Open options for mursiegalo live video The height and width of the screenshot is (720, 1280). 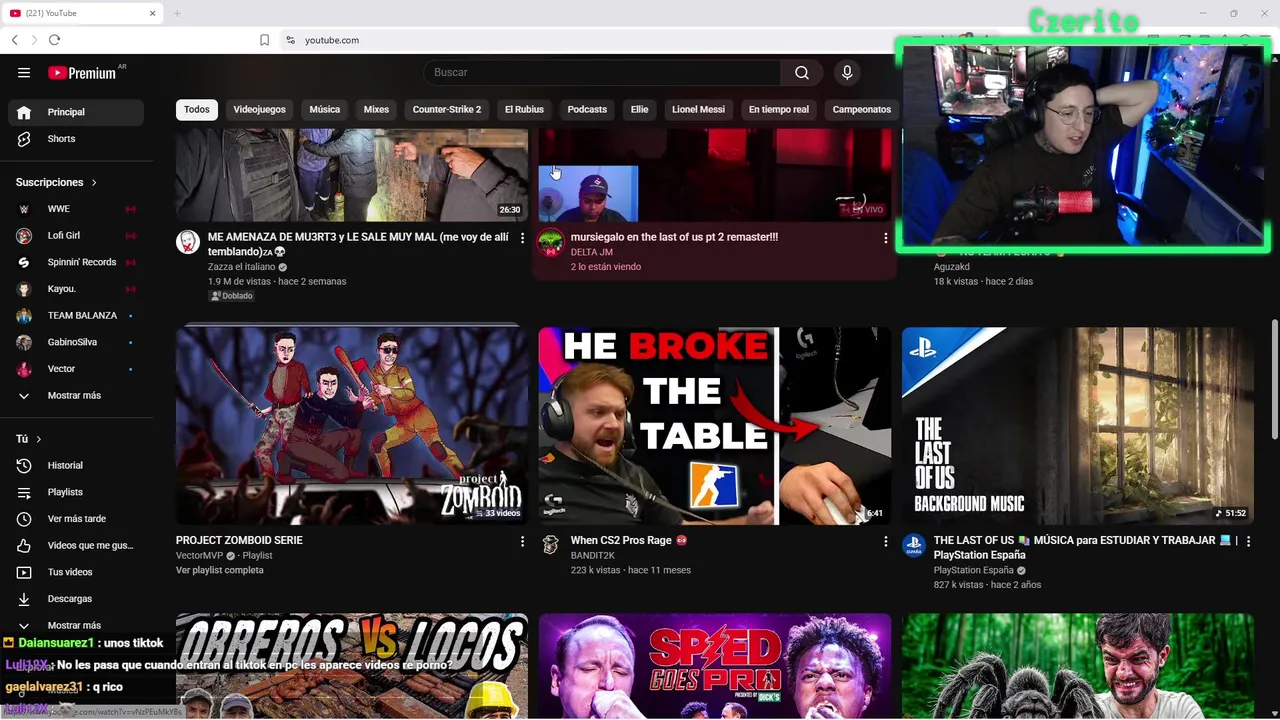(885, 238)
